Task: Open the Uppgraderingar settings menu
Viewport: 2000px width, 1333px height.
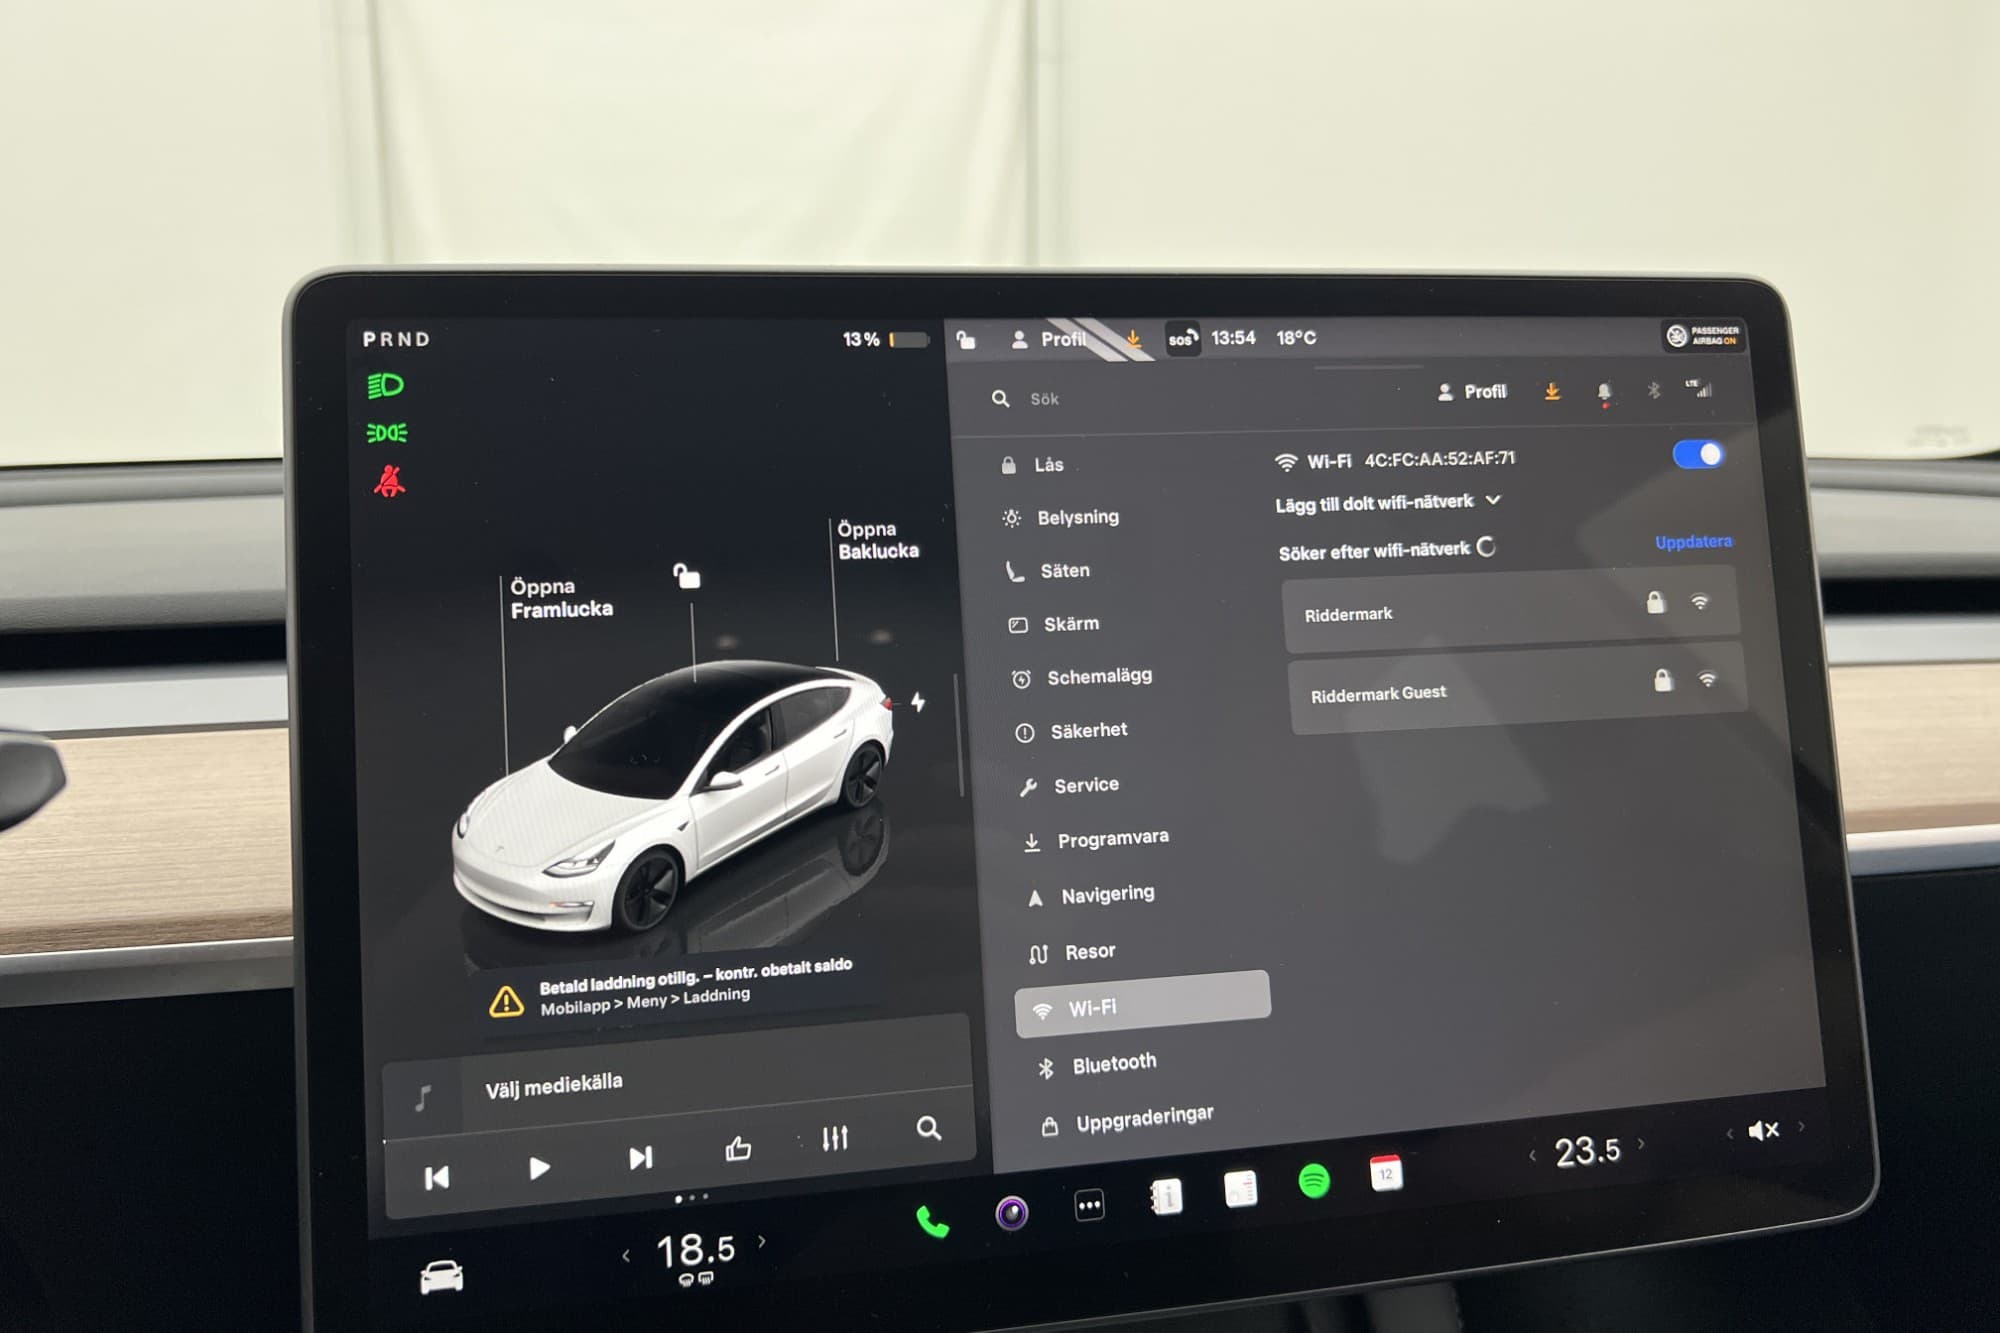Action: 1127,1120
